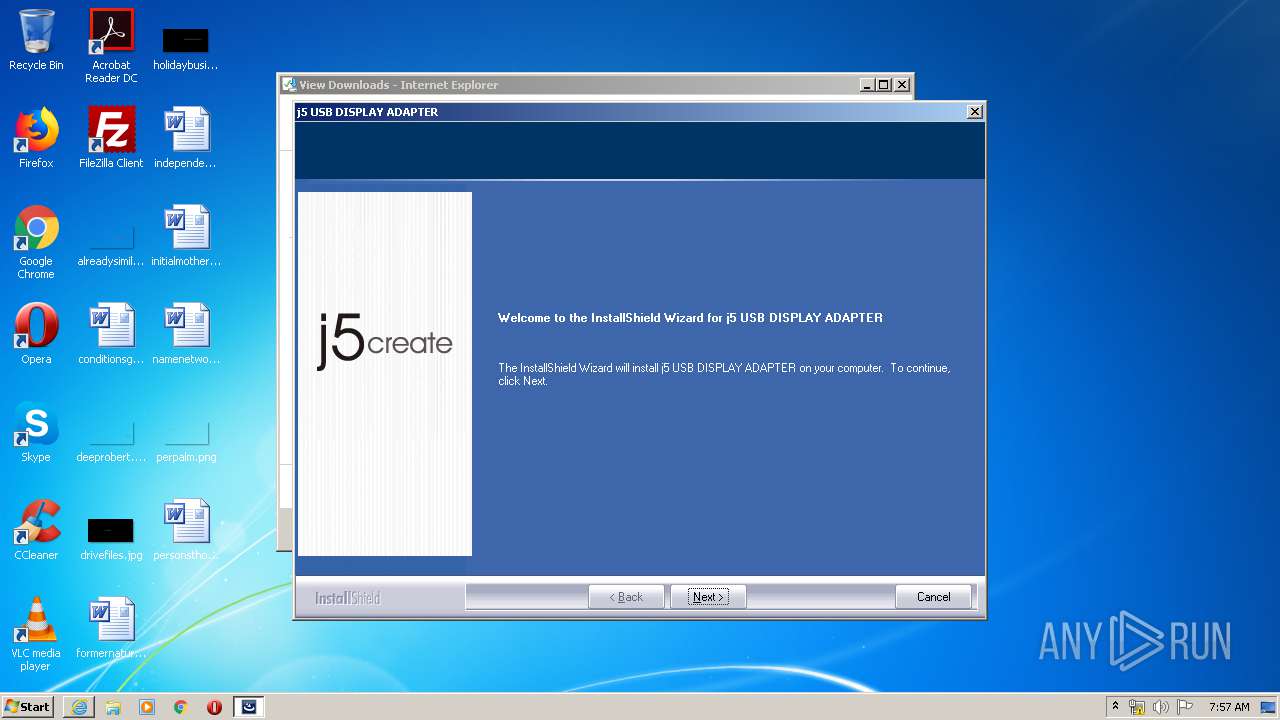Show hidden system tray icons
This screenshot has height=720, width=1280.
1115,707
